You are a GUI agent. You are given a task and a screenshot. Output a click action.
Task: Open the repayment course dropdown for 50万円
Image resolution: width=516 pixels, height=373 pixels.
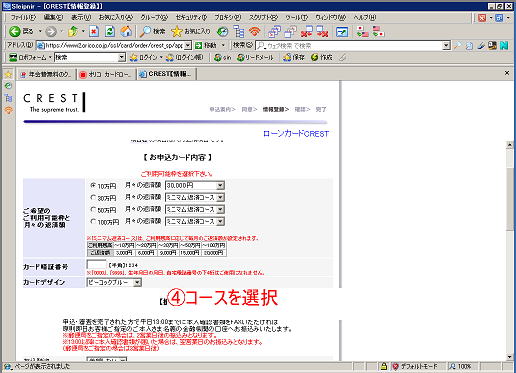pos(195,209)
